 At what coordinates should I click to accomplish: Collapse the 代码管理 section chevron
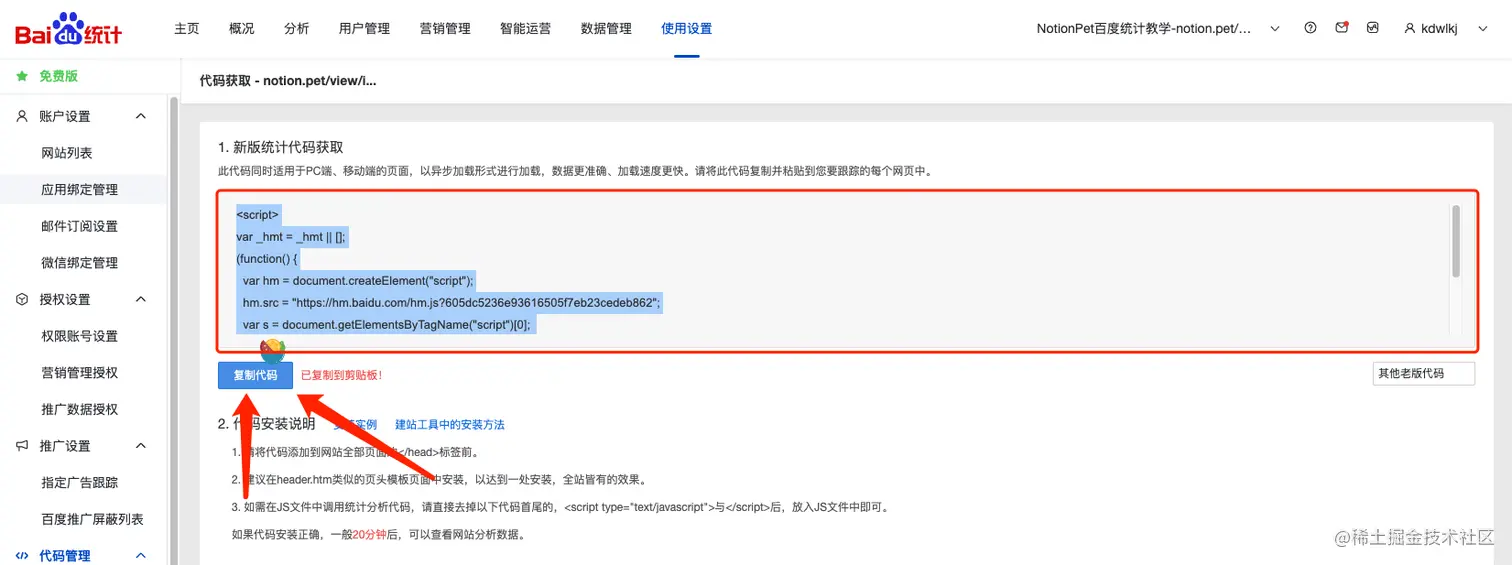[x=141, y=555]
